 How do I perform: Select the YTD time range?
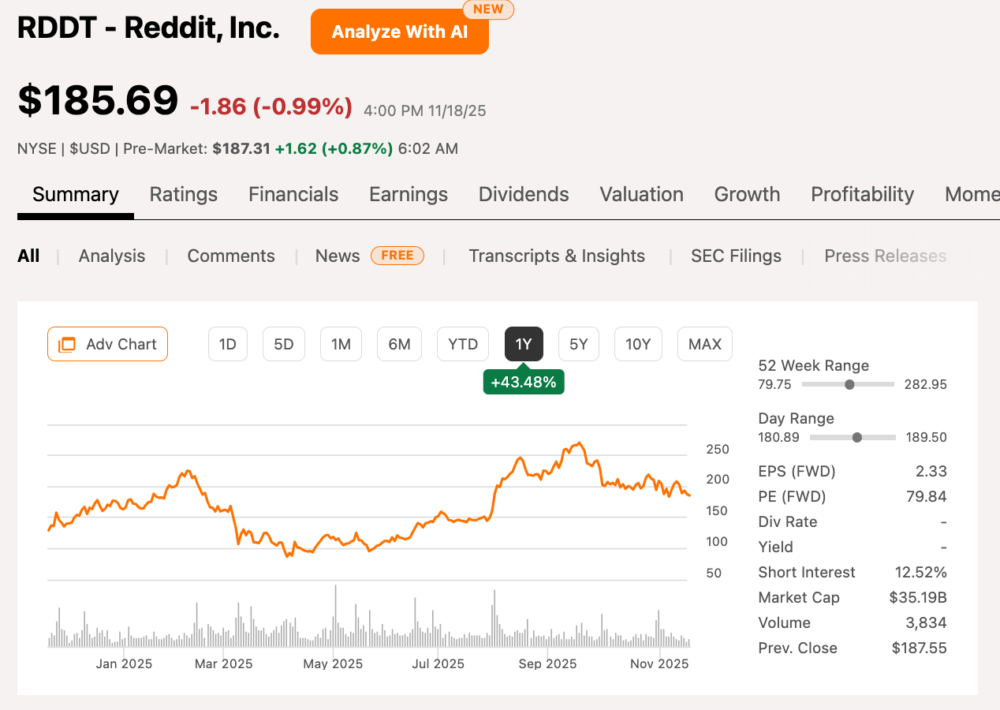tap(463, 344)
